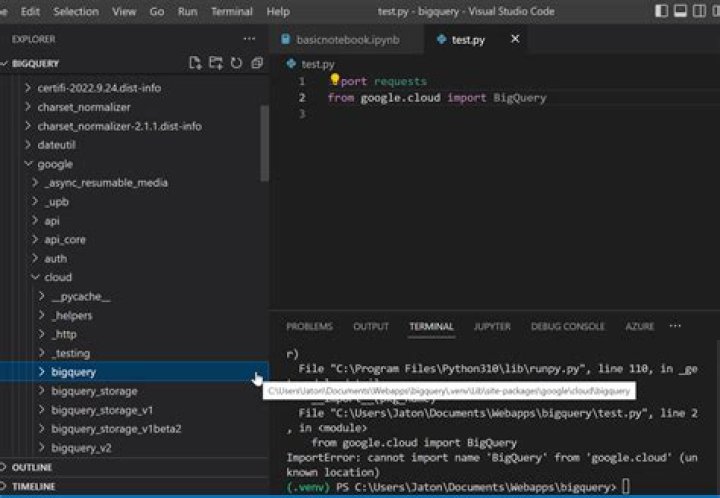This screenshot has width=720, height=498.
Task: Expand _async_resumable_media folder
Action: [133, 183]
